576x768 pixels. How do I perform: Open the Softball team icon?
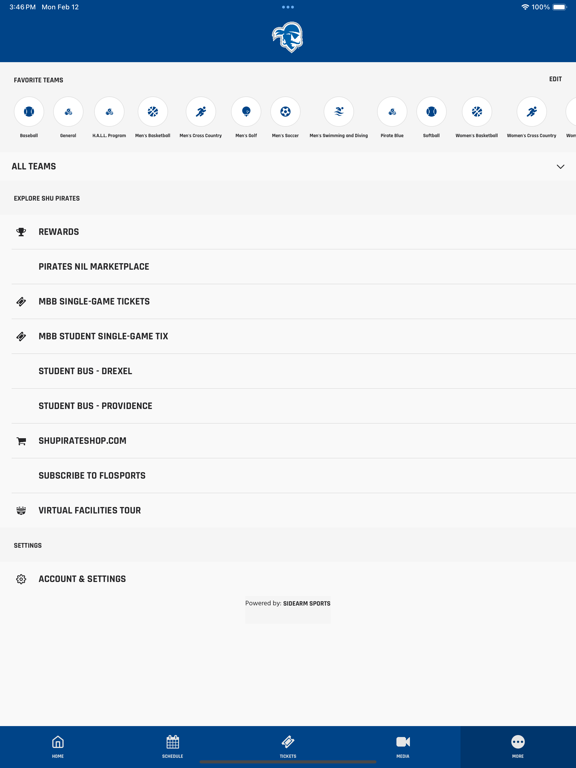coord(432,112)
